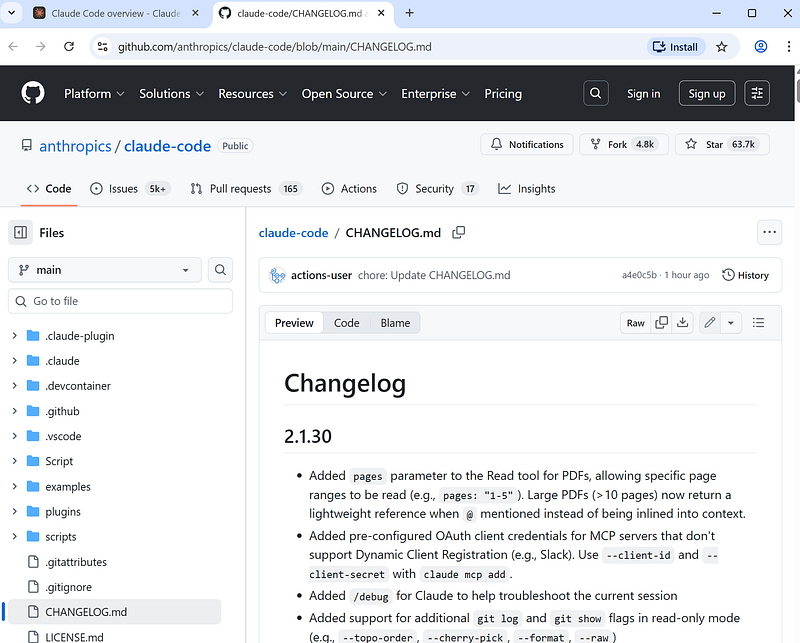
Task: Open the GitHub search magnifier button
Action: (x=595, y=93)
